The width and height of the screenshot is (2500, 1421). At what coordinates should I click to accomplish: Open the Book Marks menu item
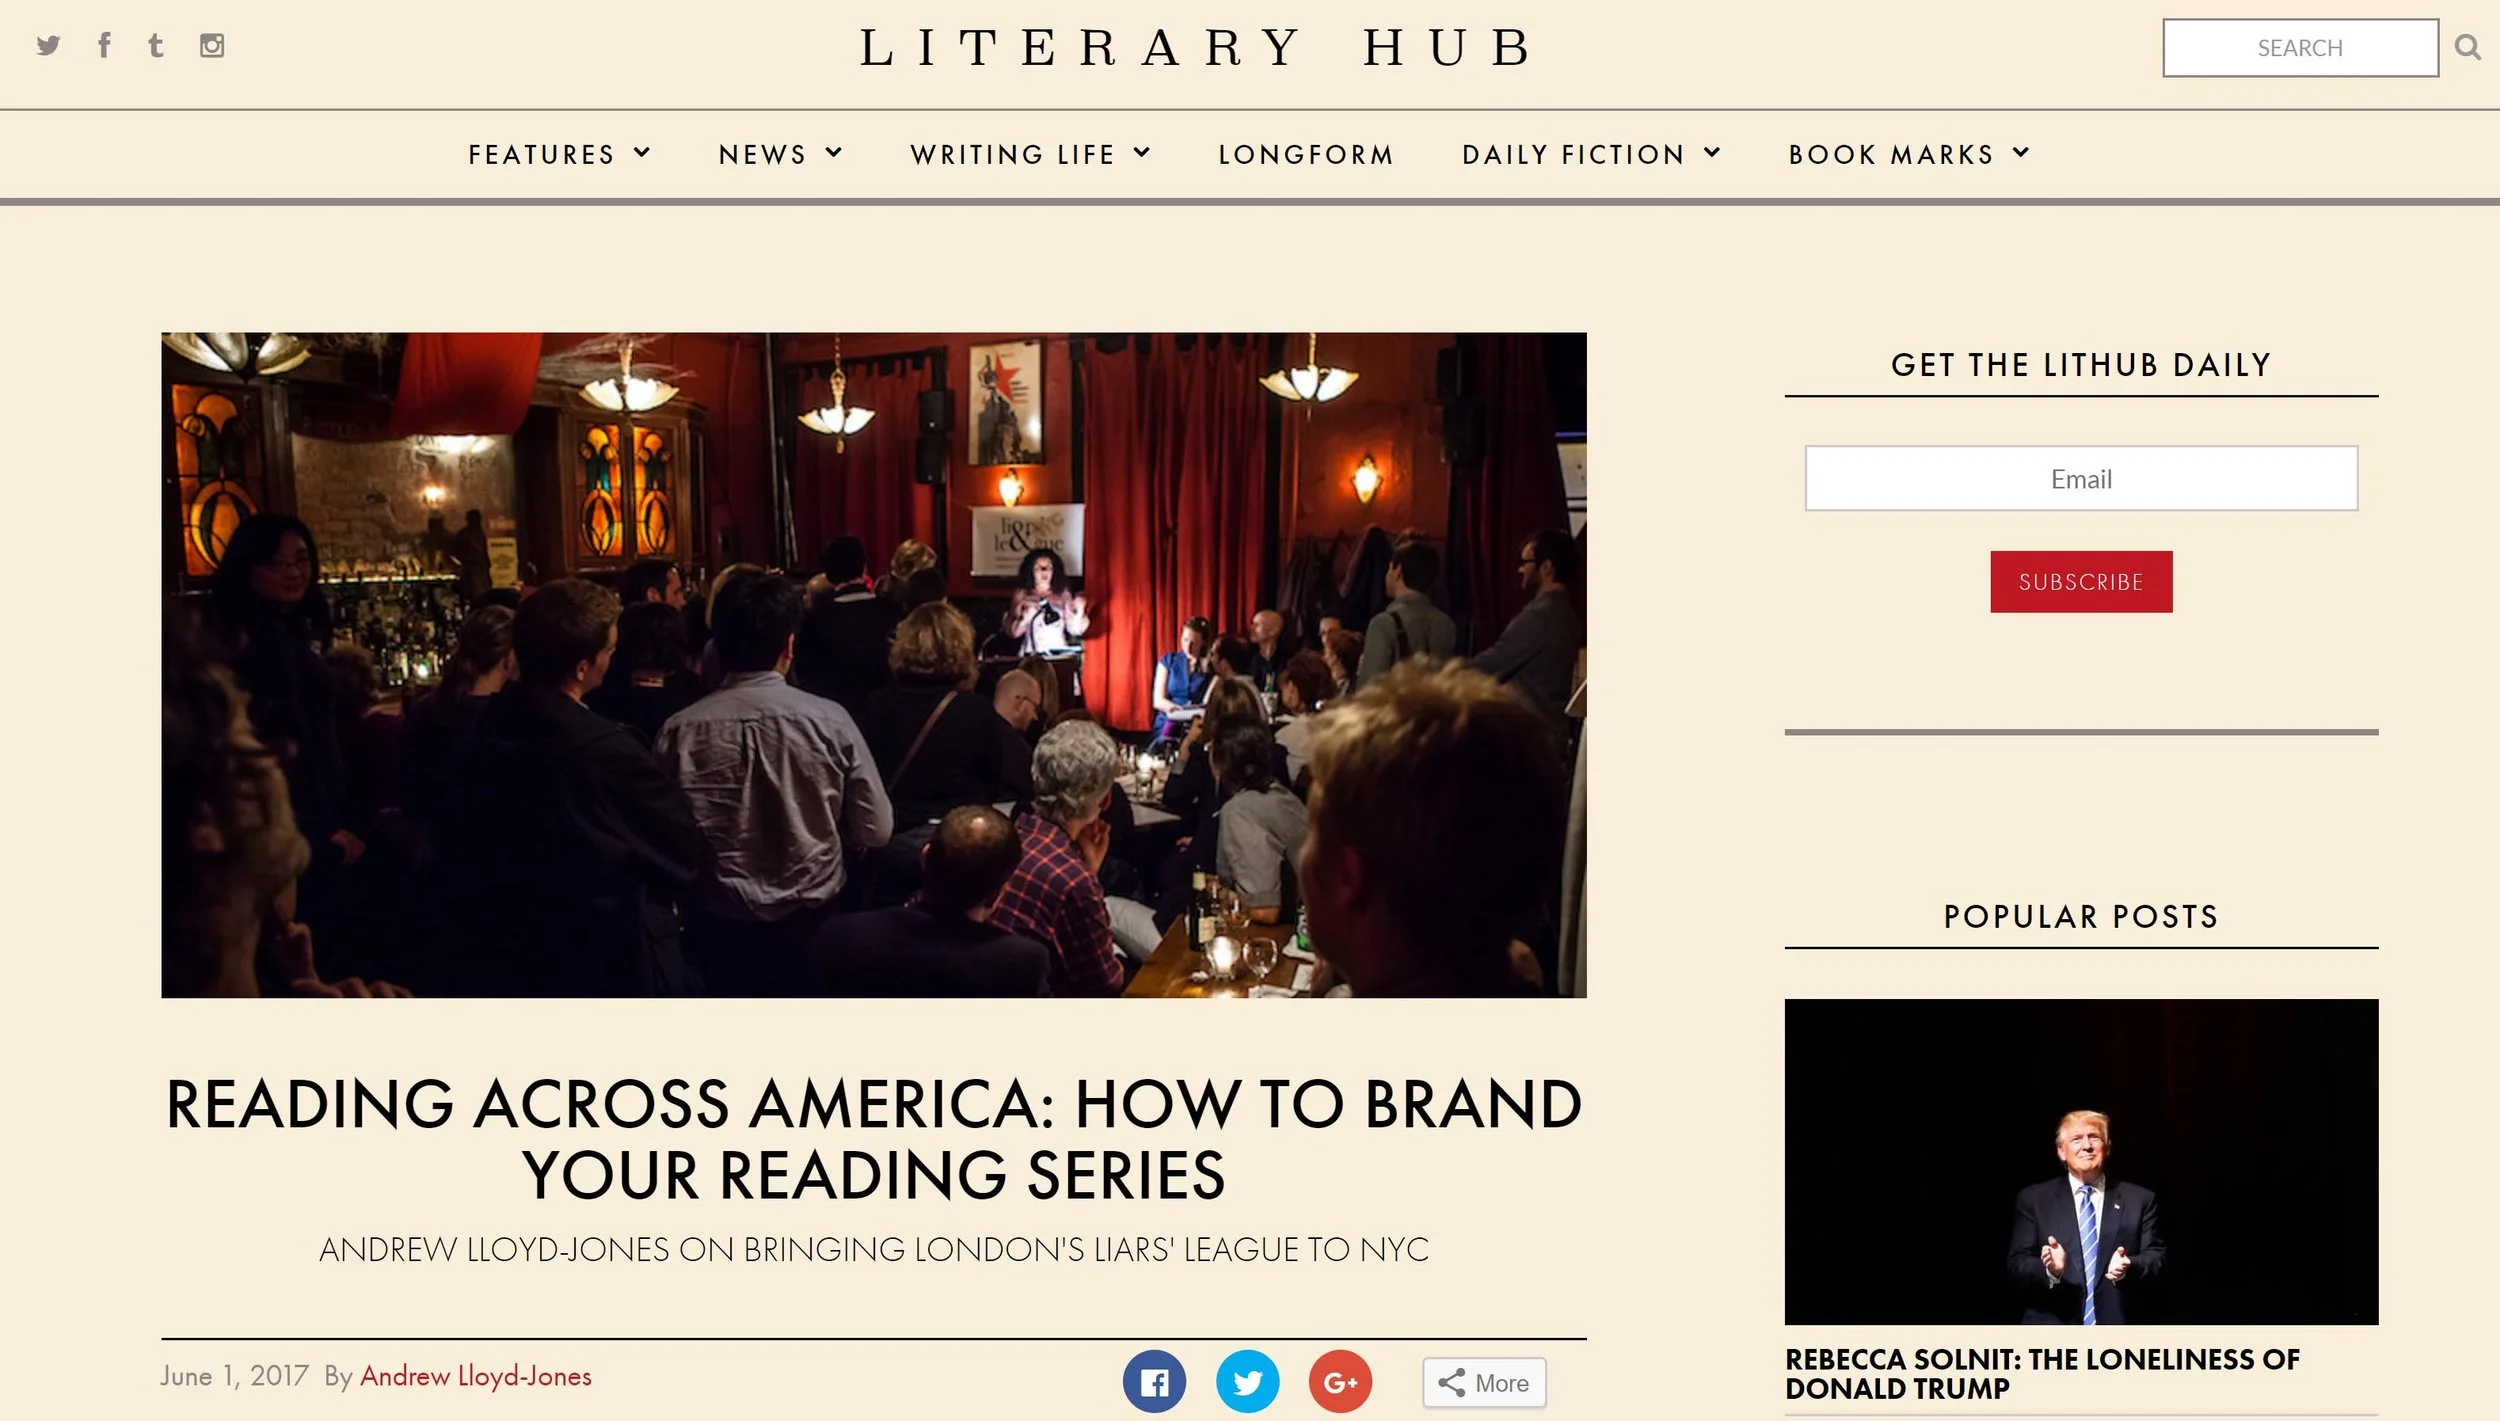coord(1892,155)
